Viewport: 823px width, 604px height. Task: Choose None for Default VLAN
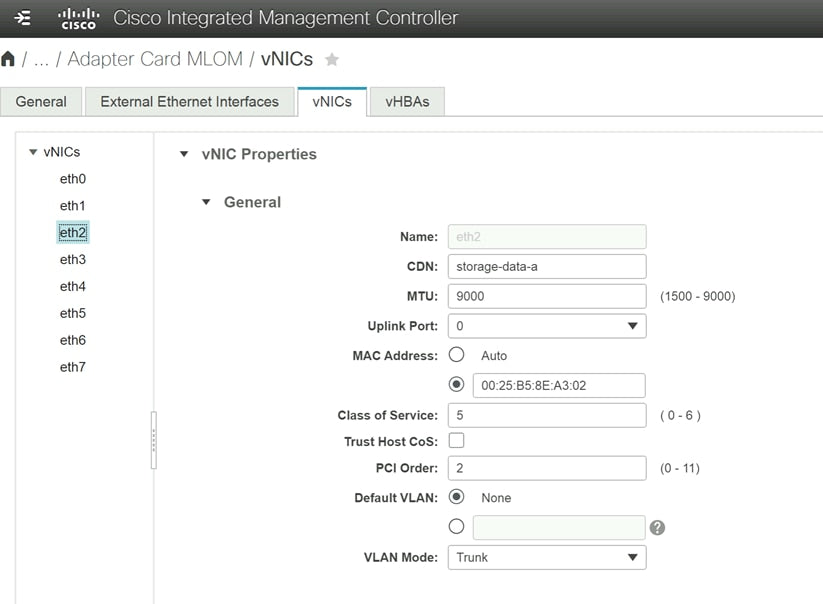(x=457, y=497)
